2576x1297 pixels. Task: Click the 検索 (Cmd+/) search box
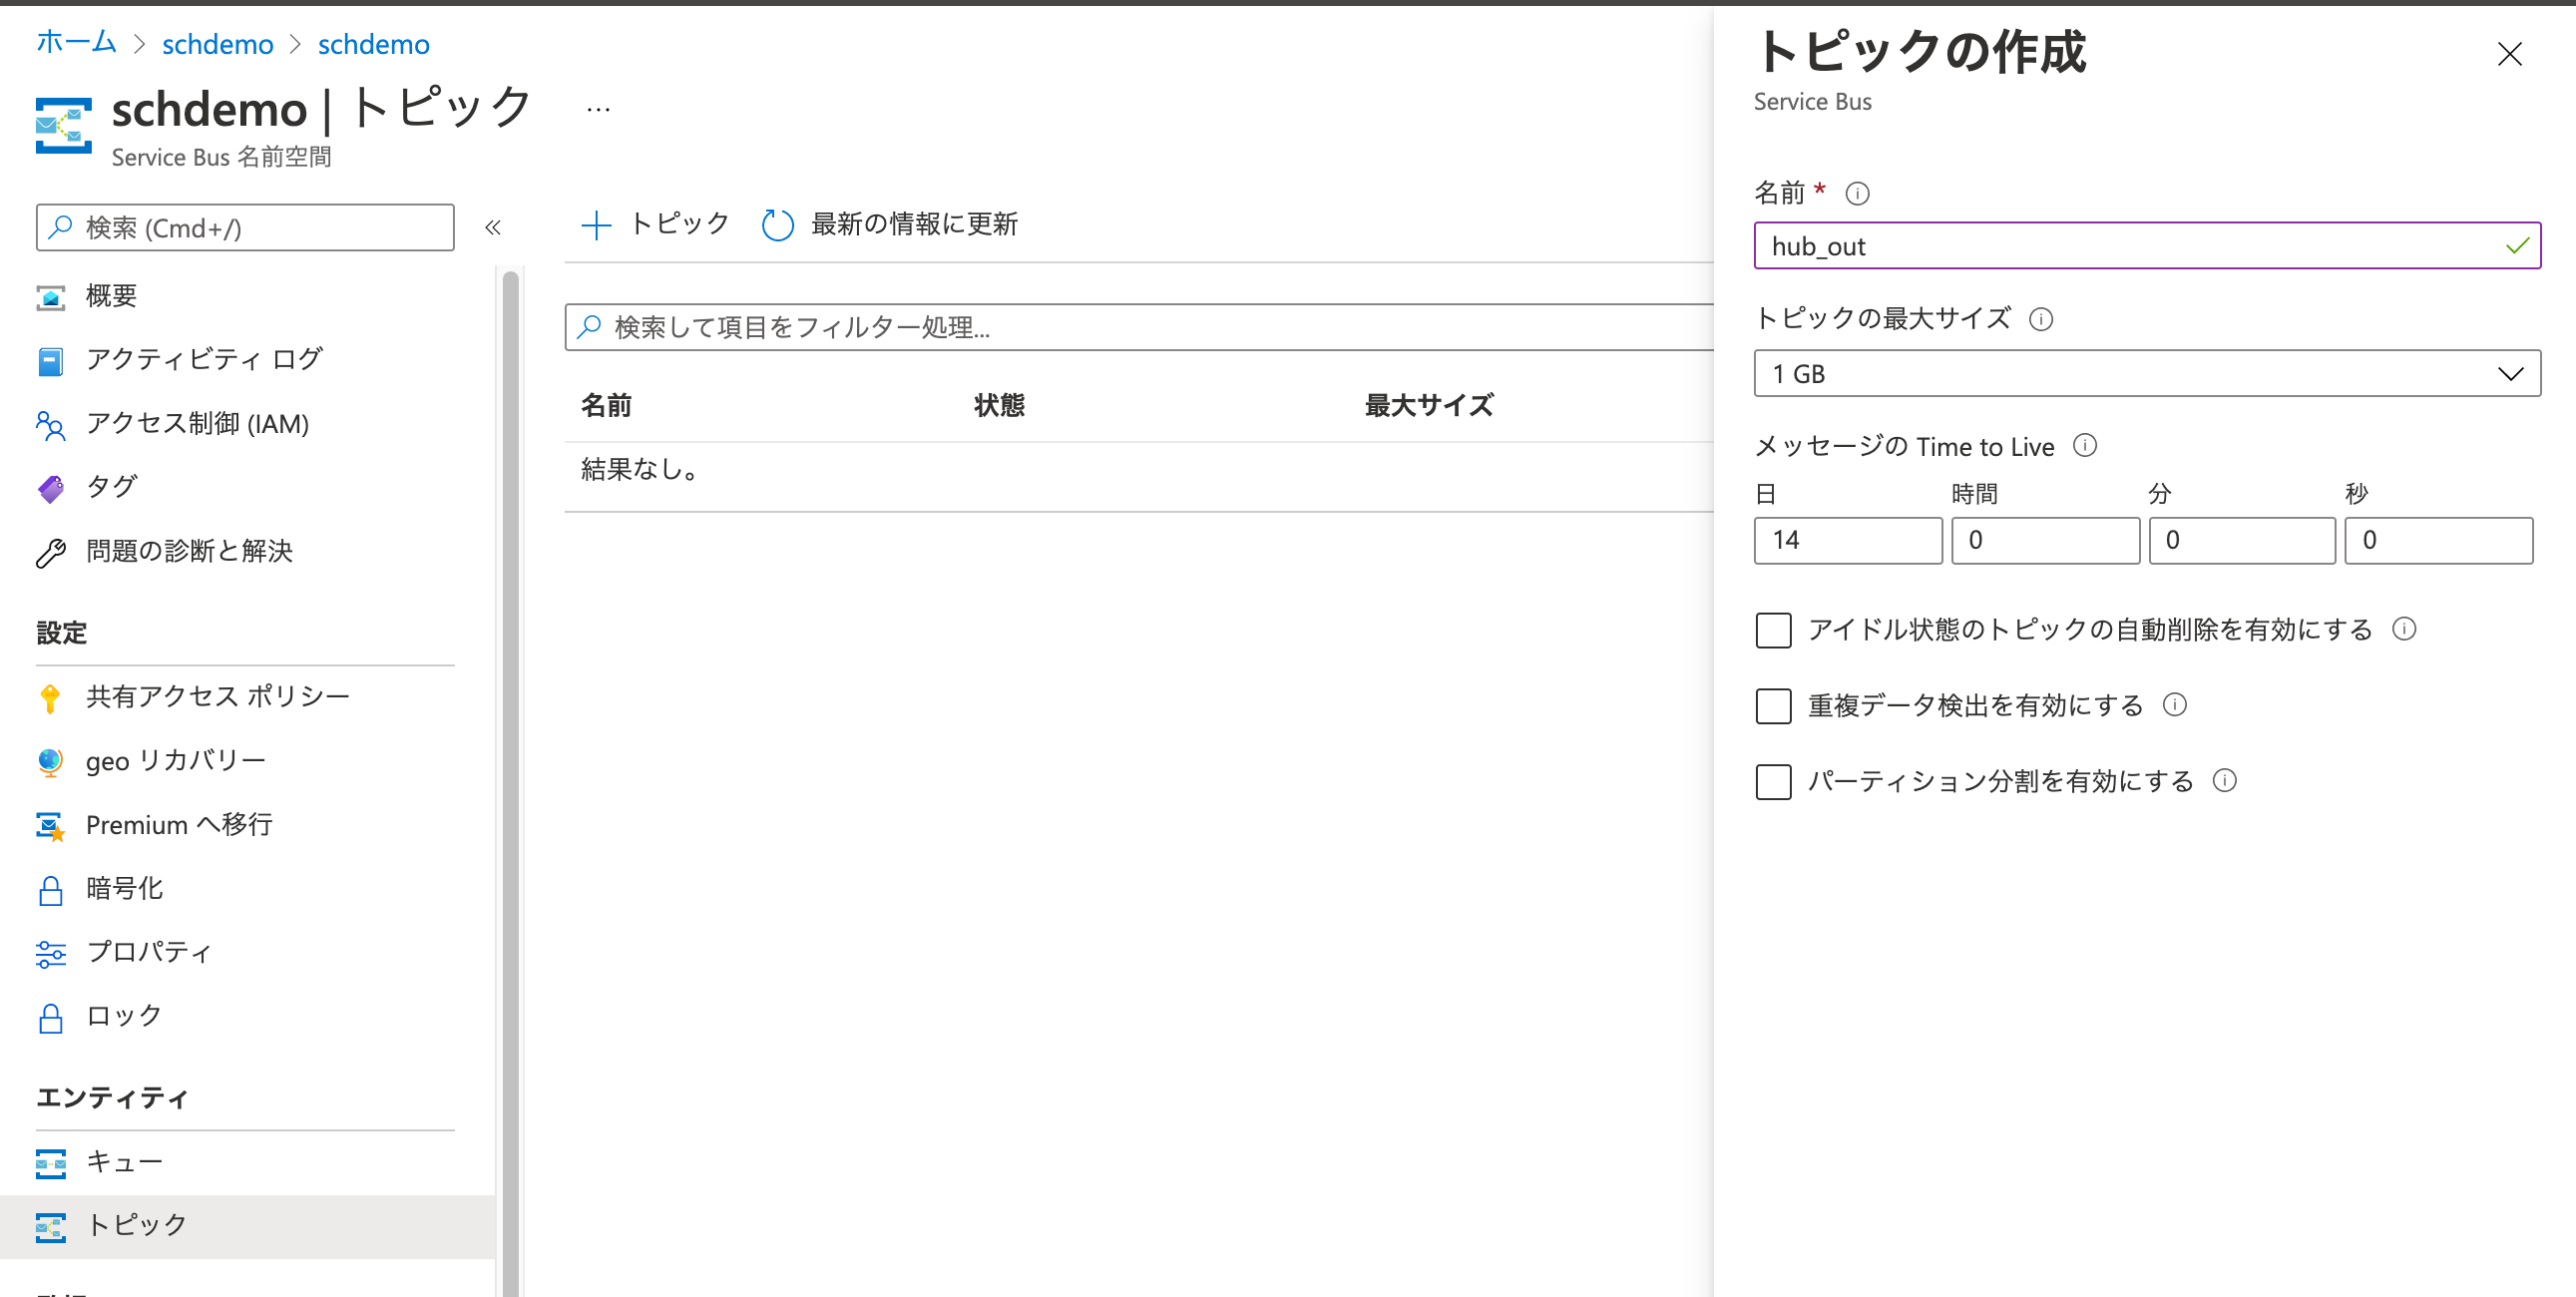point(245,228)
